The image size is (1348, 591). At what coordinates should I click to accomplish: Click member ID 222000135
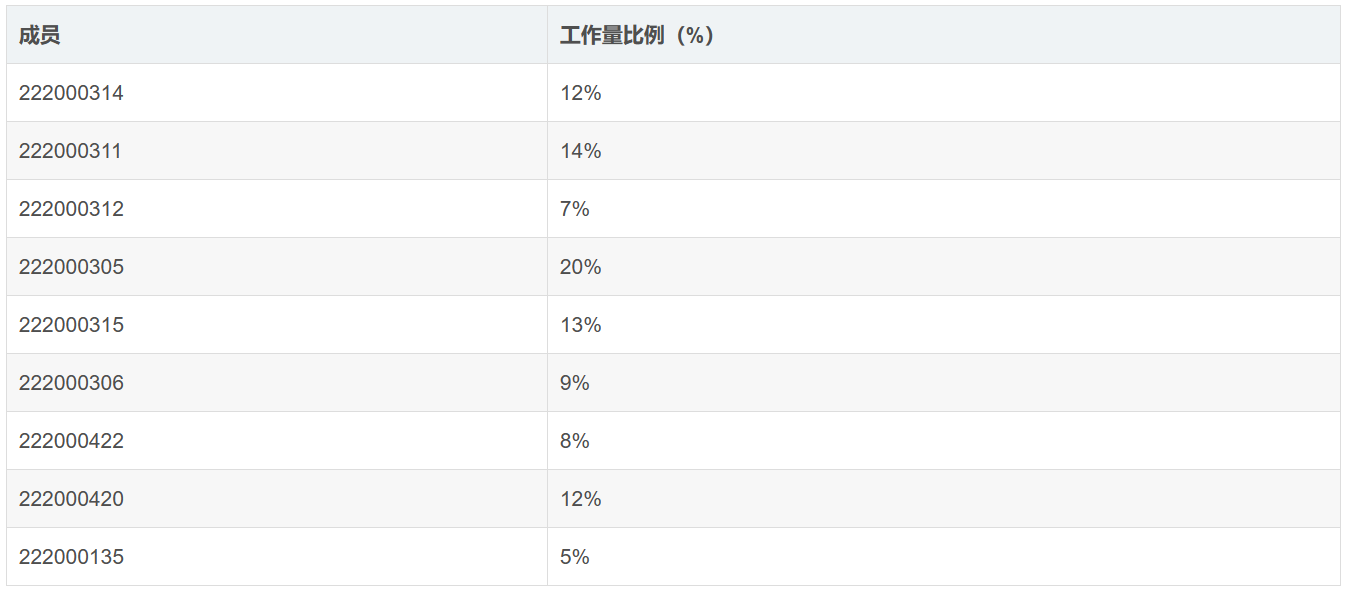71,557
